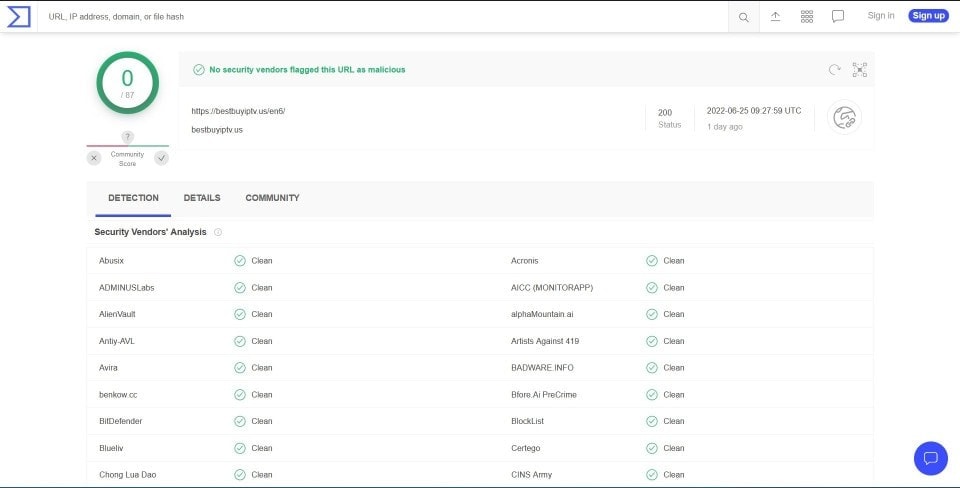Click the community score question mark badge
960x488 pixels.
tap(127, 137)
